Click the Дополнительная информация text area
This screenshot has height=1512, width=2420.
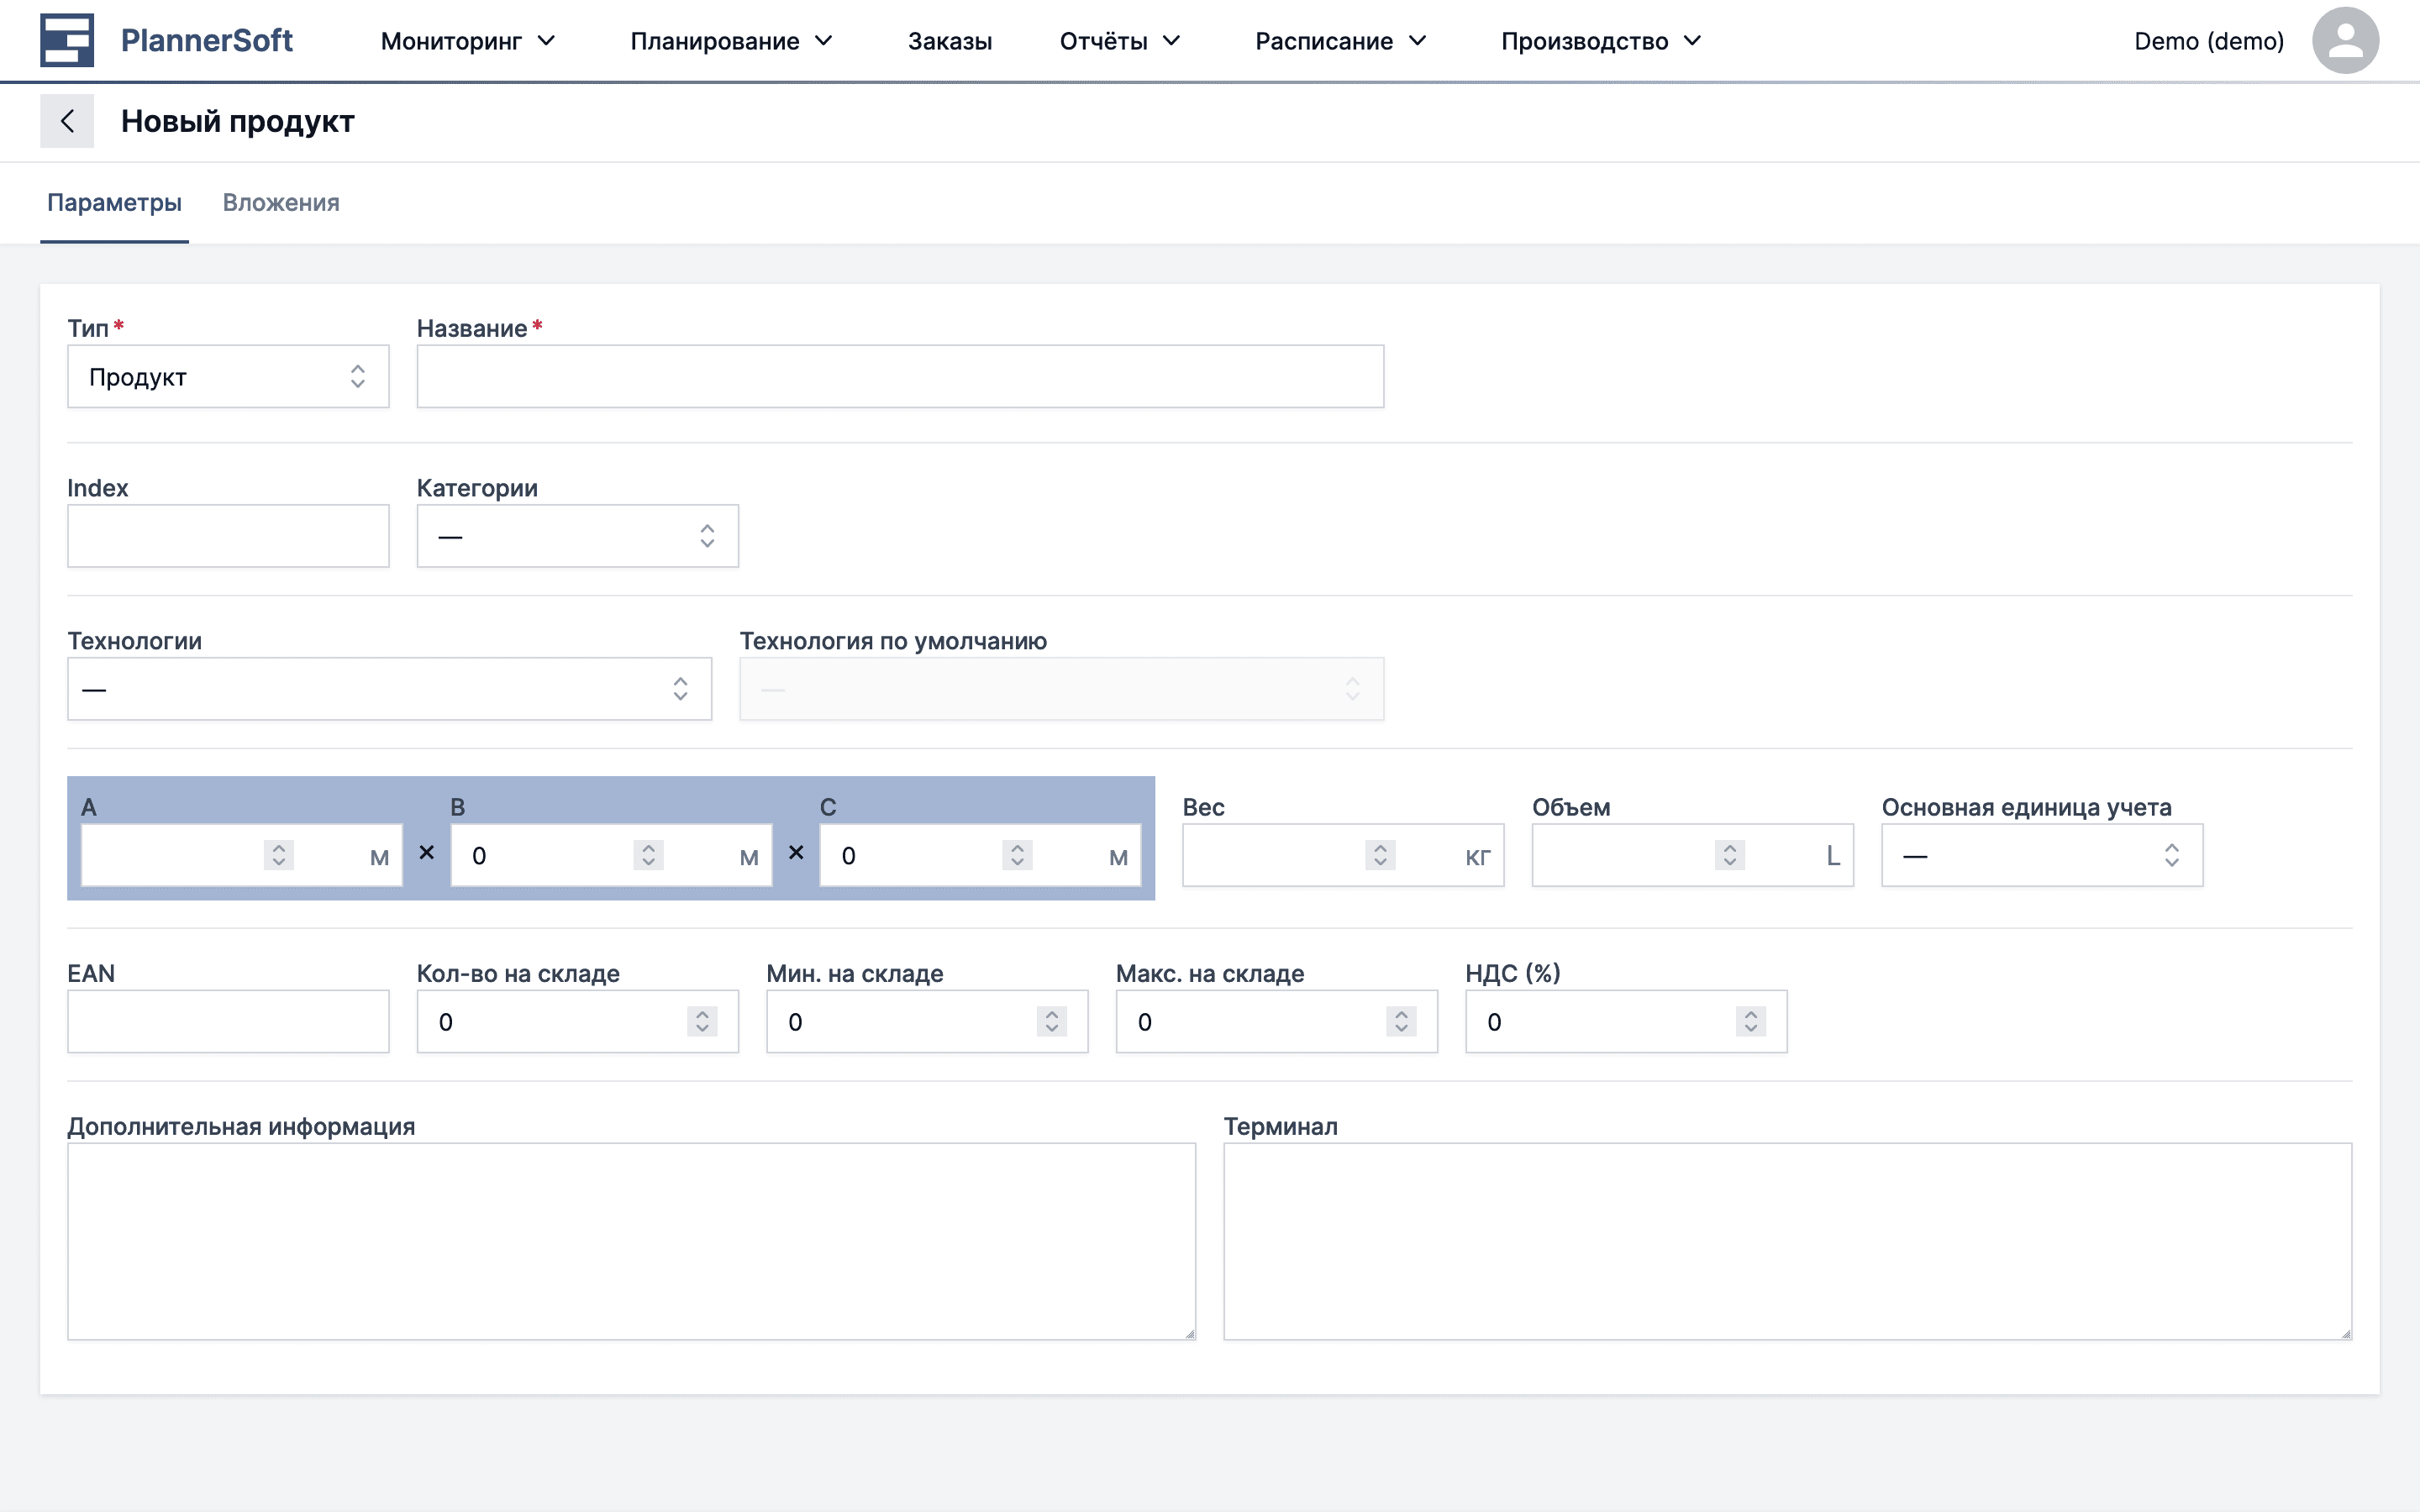click(x=631, y=1241)
